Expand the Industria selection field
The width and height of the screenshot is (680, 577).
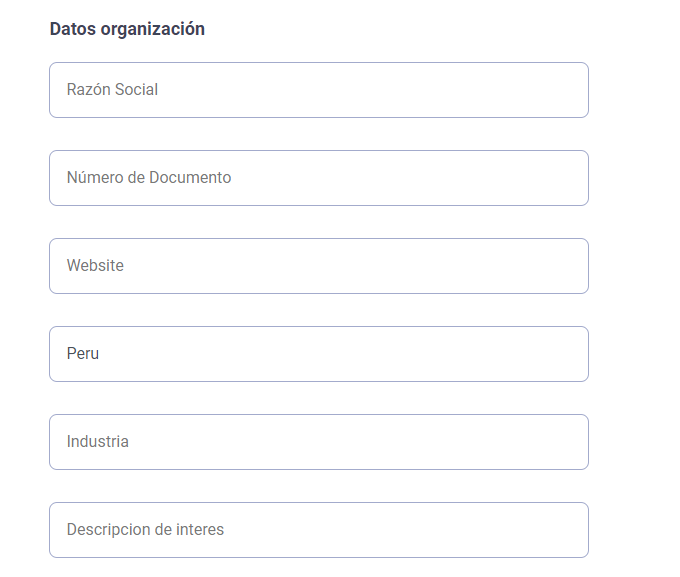(318, 442)
